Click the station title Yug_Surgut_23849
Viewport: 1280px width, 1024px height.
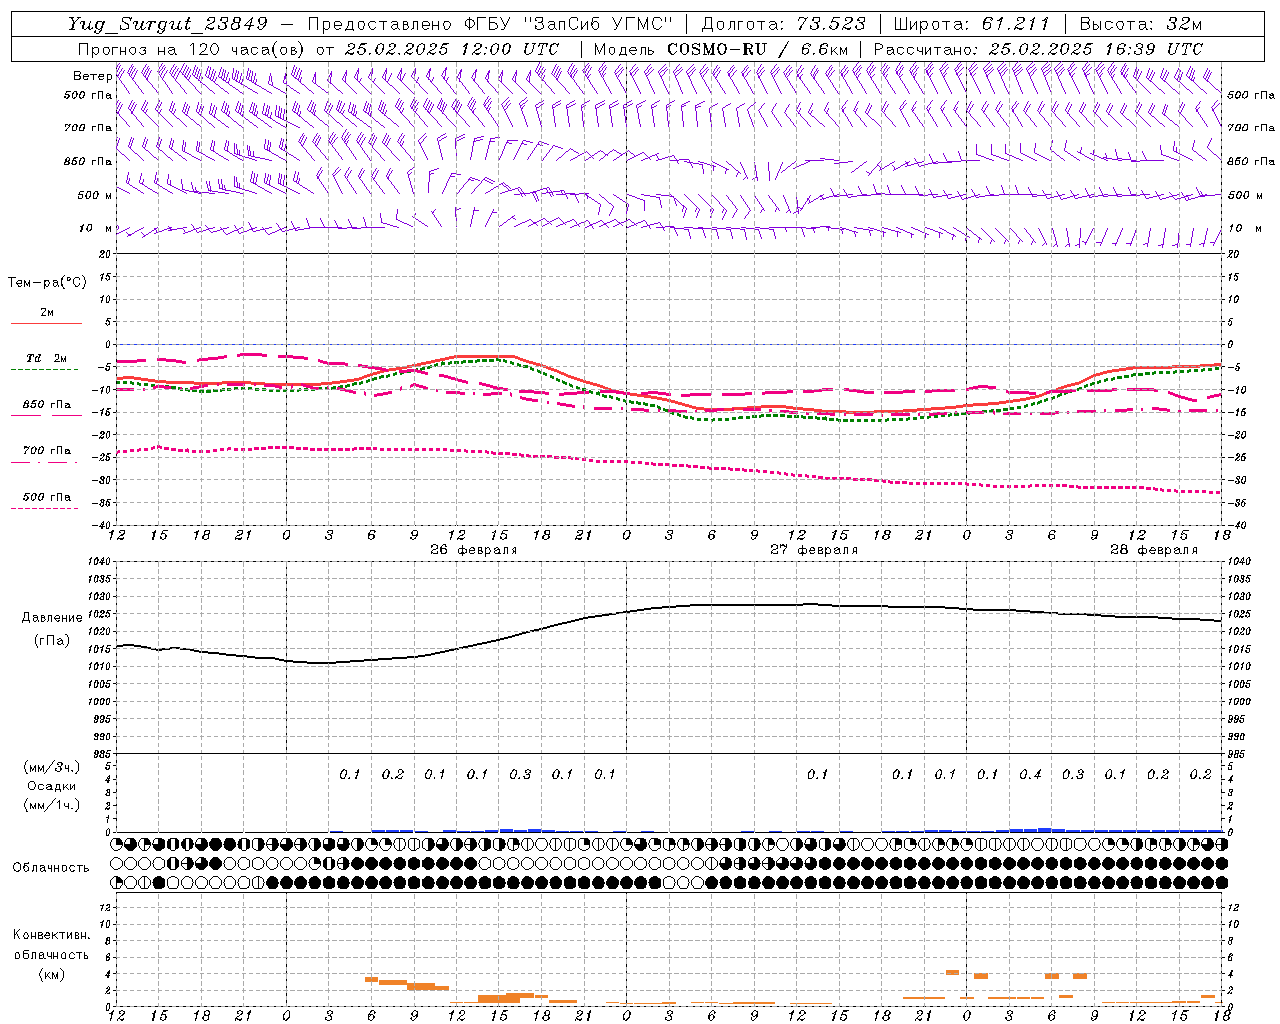169,24
